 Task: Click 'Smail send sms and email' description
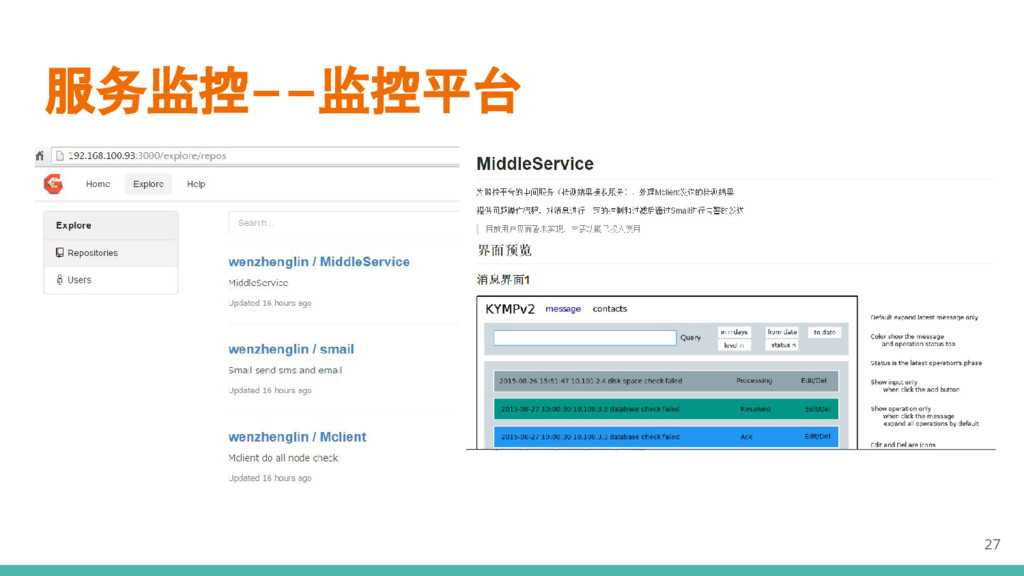(285, 370)
